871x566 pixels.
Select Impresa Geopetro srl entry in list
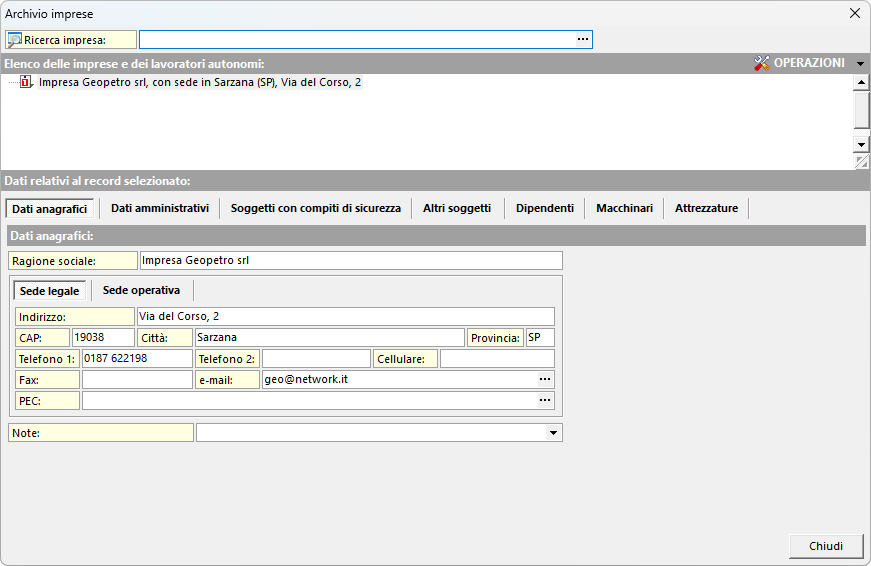pos(200,83)
